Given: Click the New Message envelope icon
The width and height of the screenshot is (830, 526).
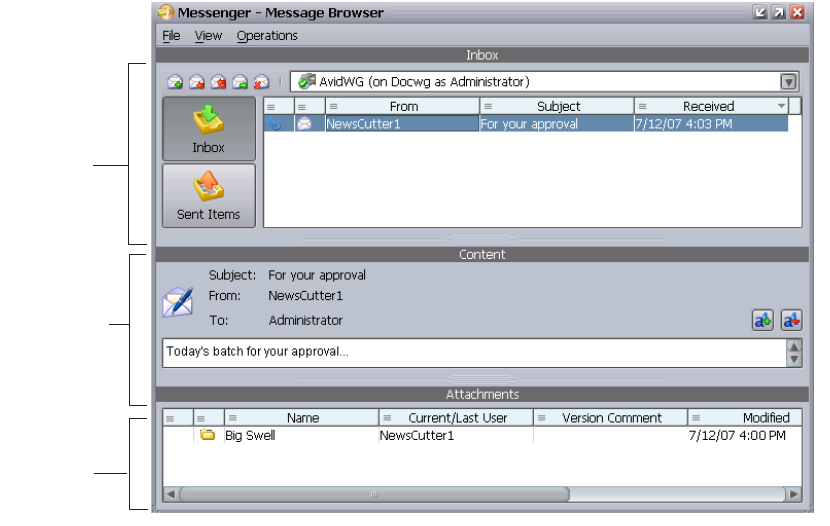Looking at the screenshot, I should point(175,82).
